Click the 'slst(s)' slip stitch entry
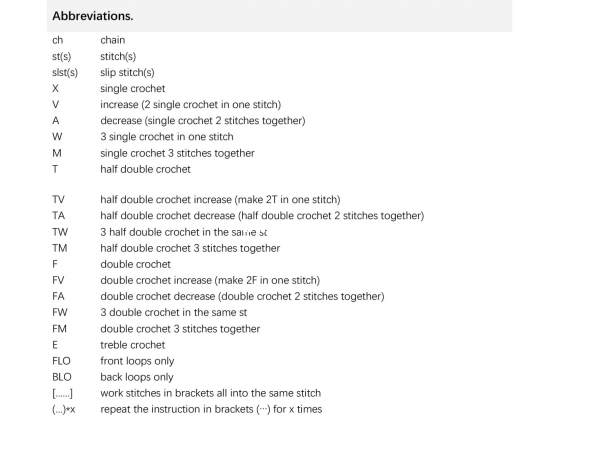Screen dimensions: 600x457 click(65, 72)
